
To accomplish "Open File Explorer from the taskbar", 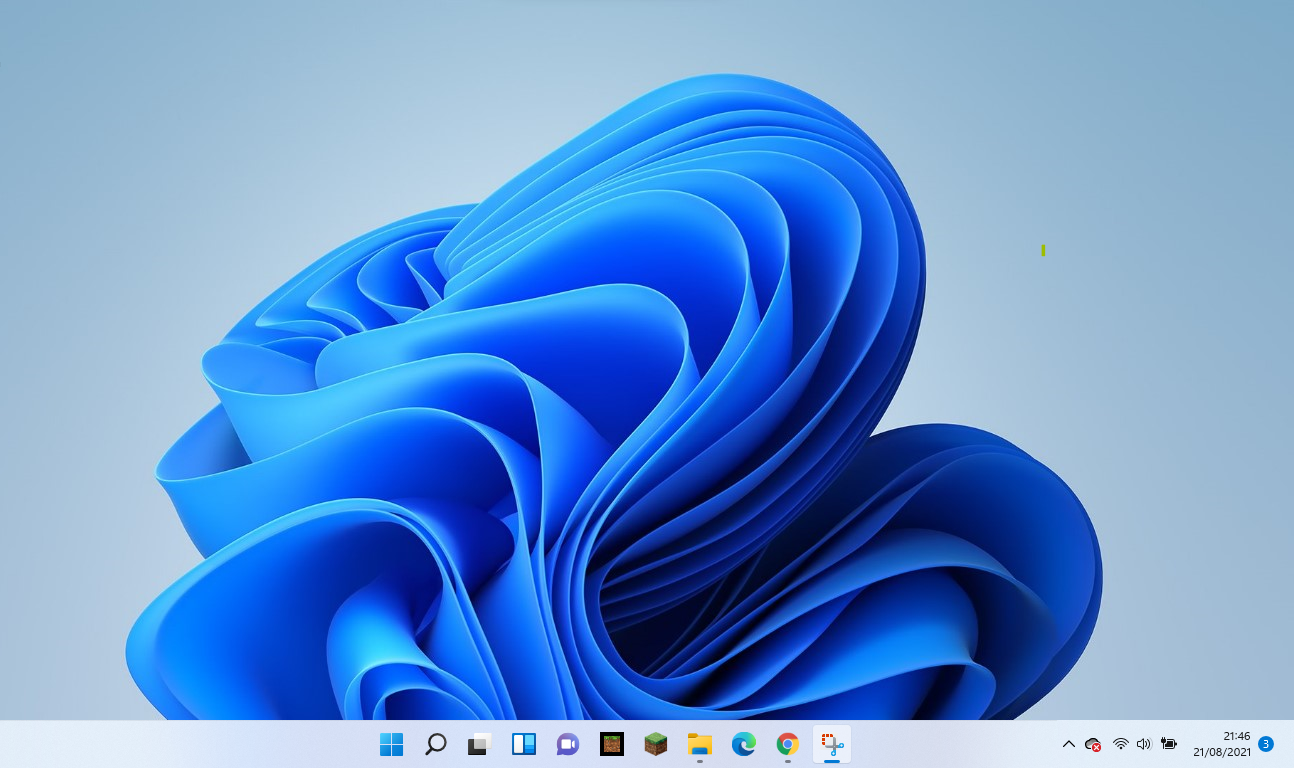I will 700,744.
